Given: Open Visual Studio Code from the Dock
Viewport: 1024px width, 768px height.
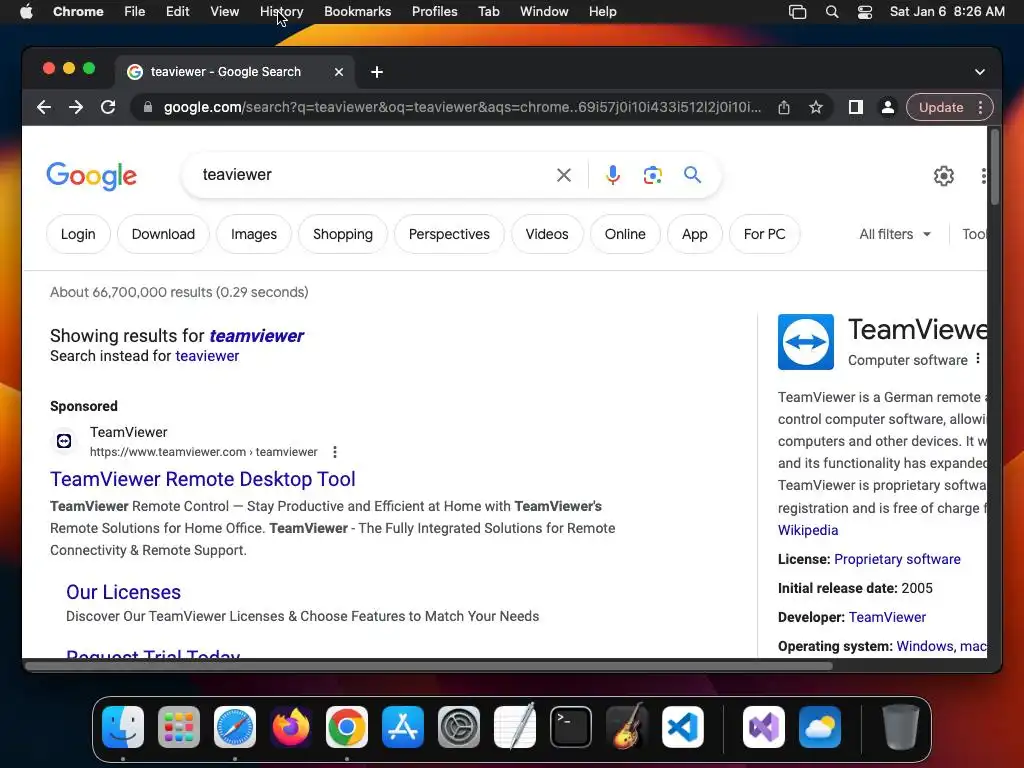Looking at the screenshot, I should [x=682, y=727].
